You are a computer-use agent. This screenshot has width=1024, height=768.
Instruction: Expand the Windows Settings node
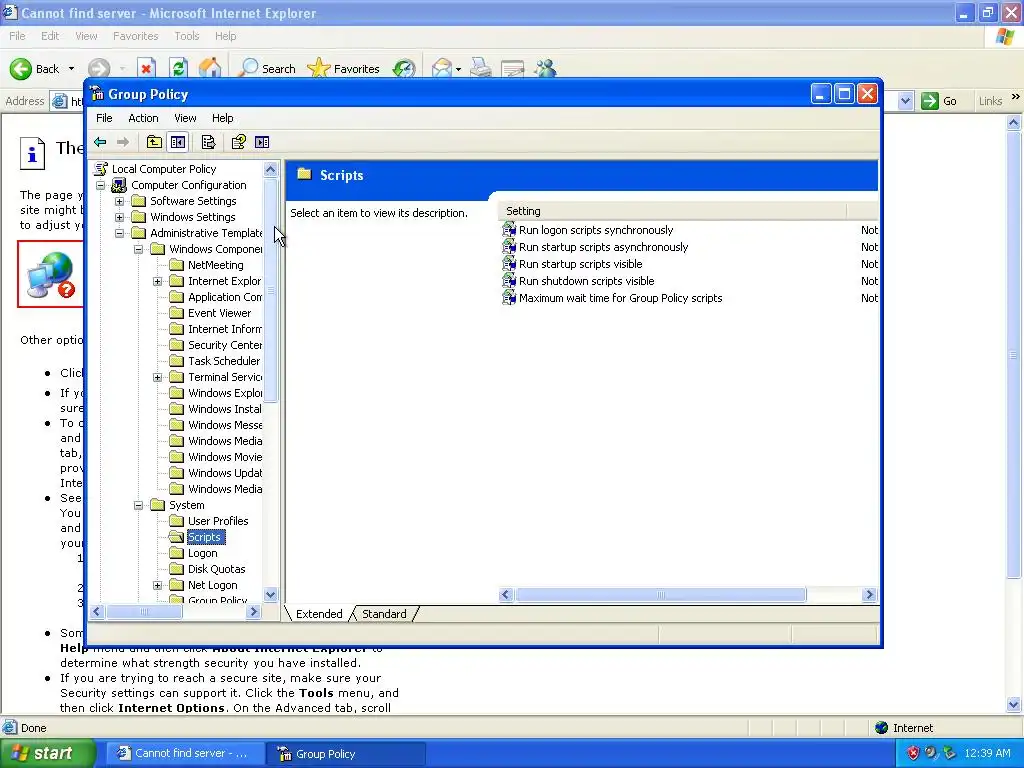tap(120, 217)
